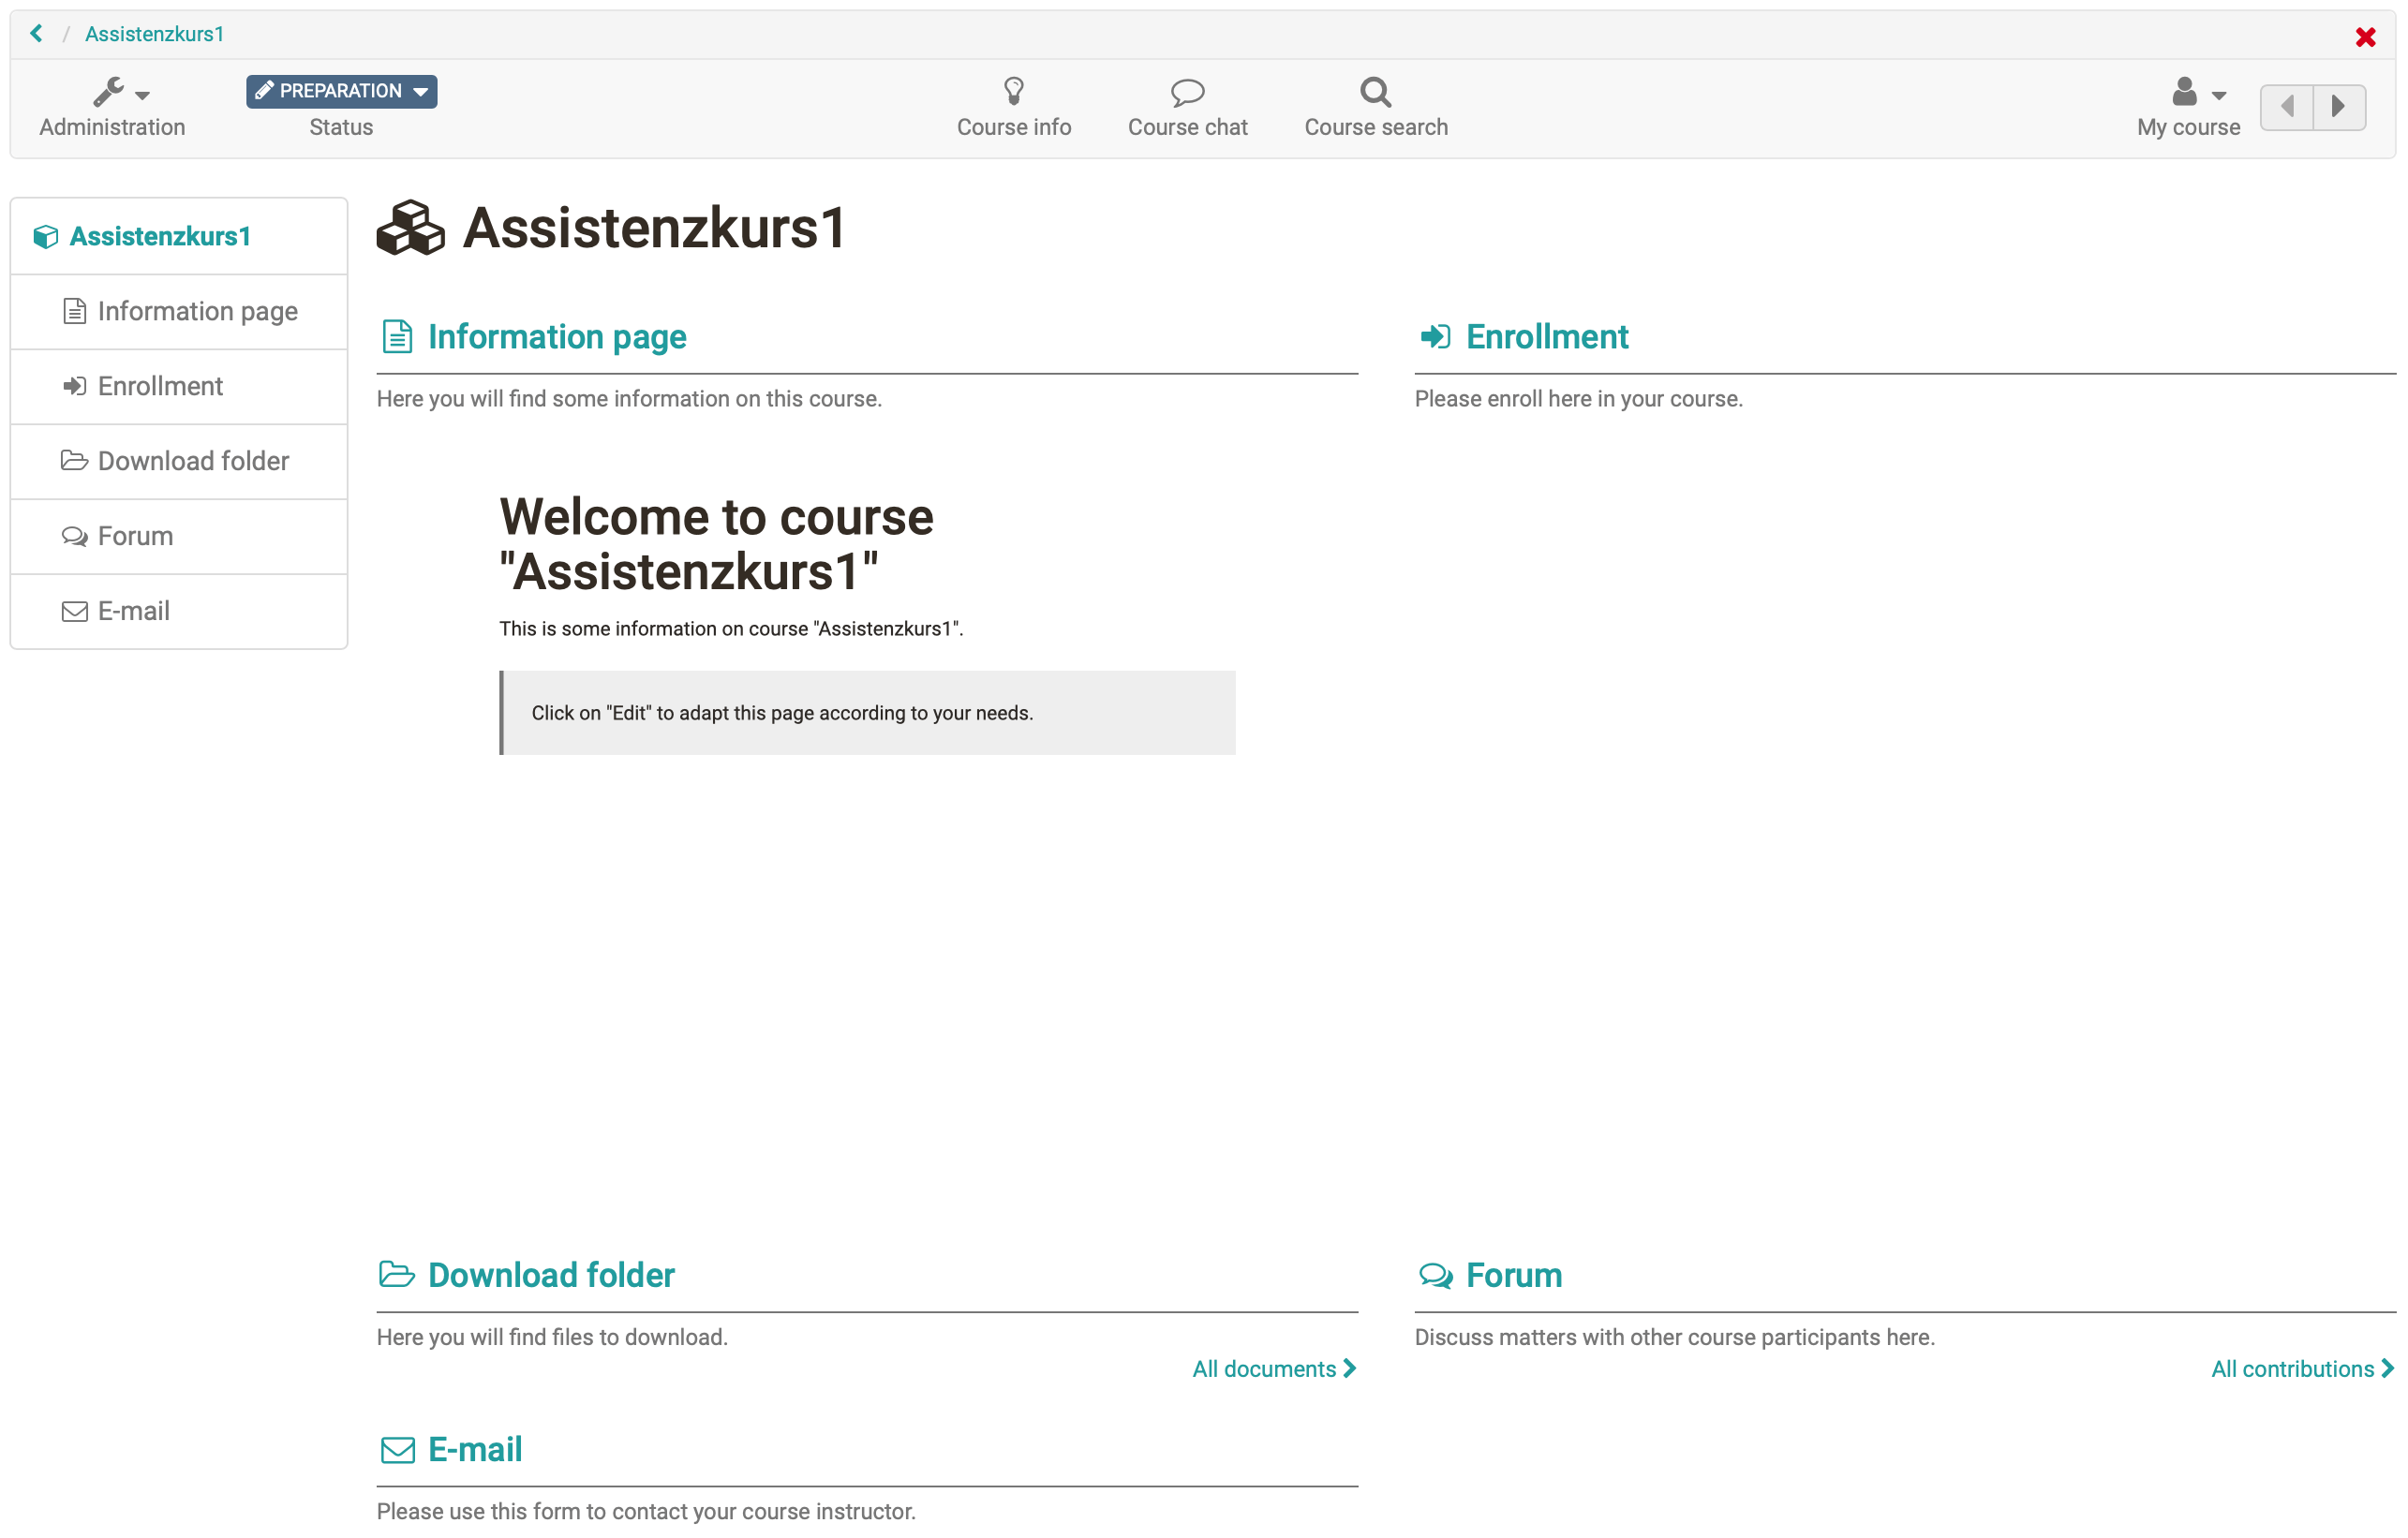Expand the PREPARATION status dropdown

click(x=341, y=91)
